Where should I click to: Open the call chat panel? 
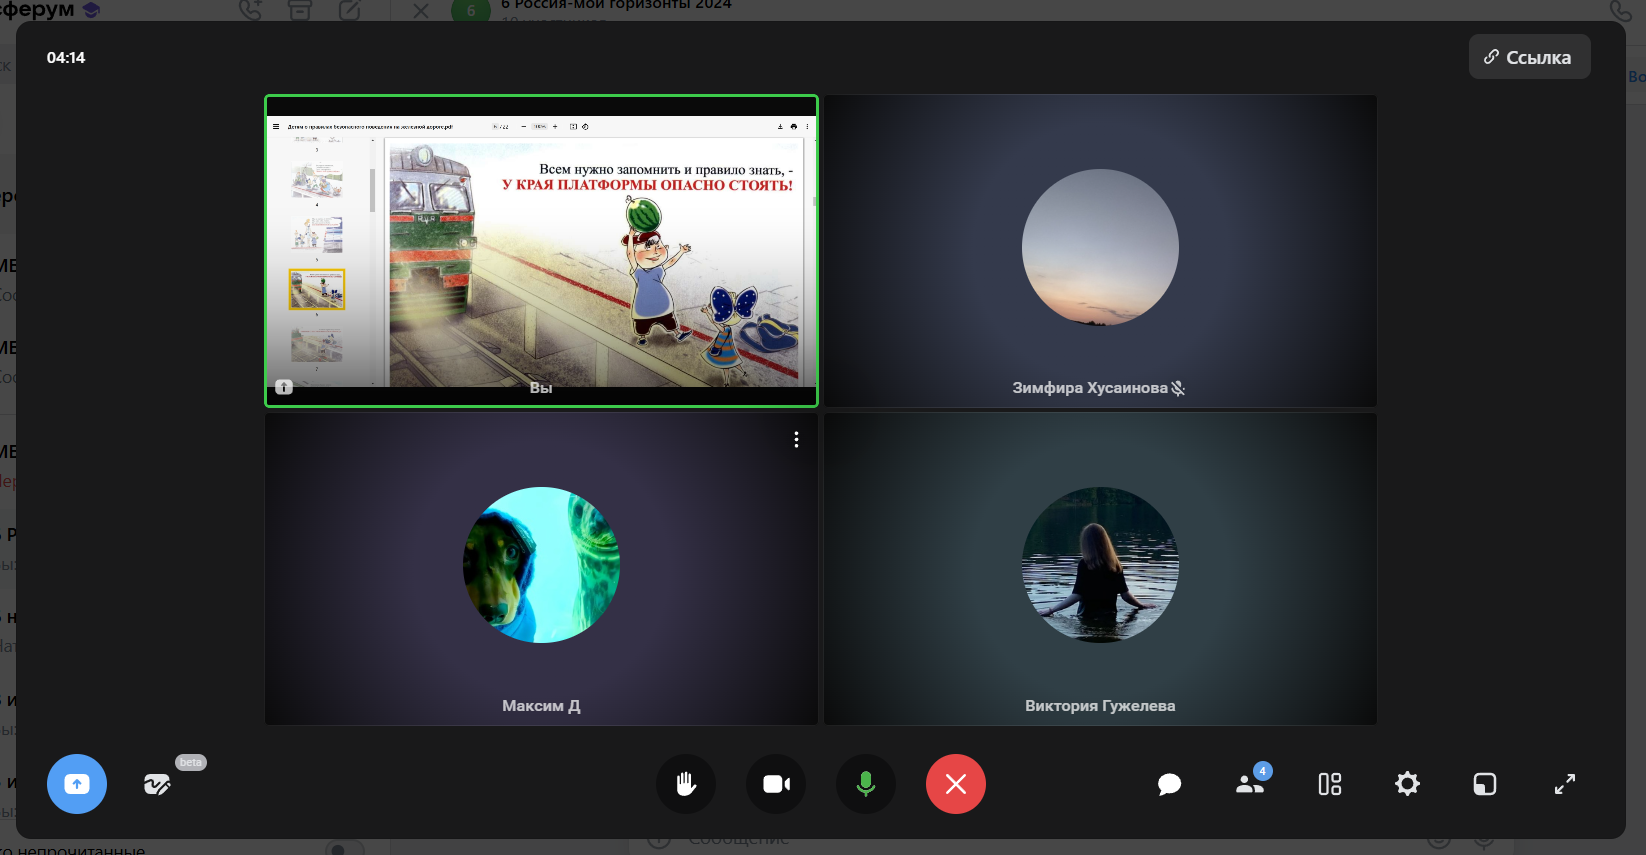pos(1169,784)
